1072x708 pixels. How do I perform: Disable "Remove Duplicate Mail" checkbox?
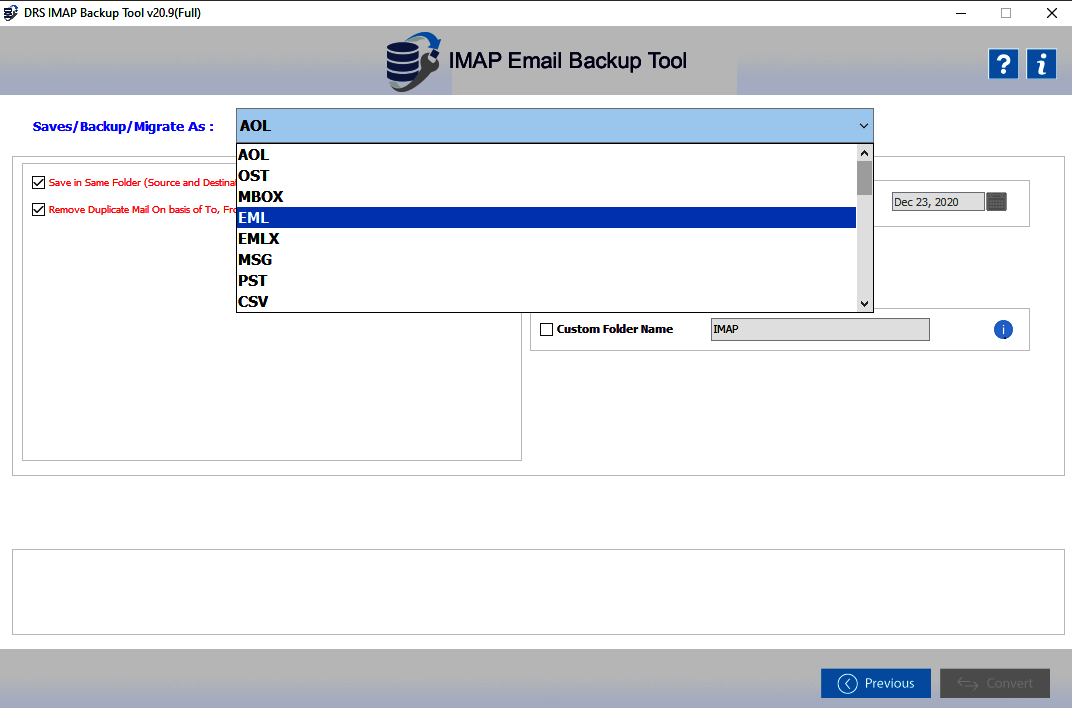click(38, 209)
